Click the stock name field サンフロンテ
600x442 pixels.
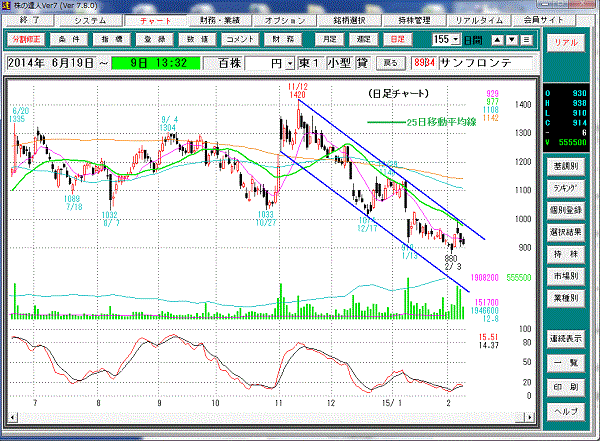486,63
